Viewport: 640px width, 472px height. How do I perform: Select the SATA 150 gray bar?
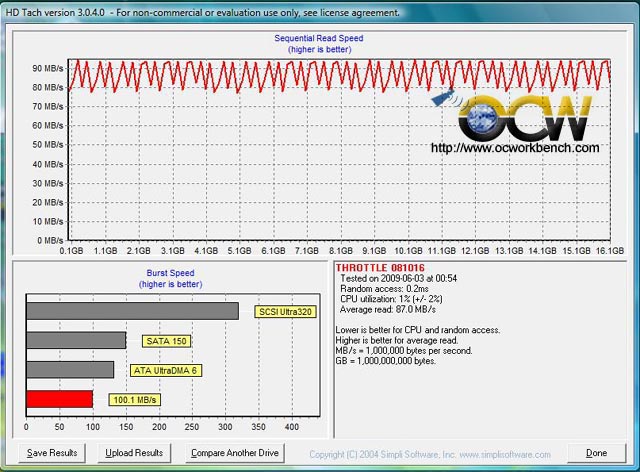(76, 340)
